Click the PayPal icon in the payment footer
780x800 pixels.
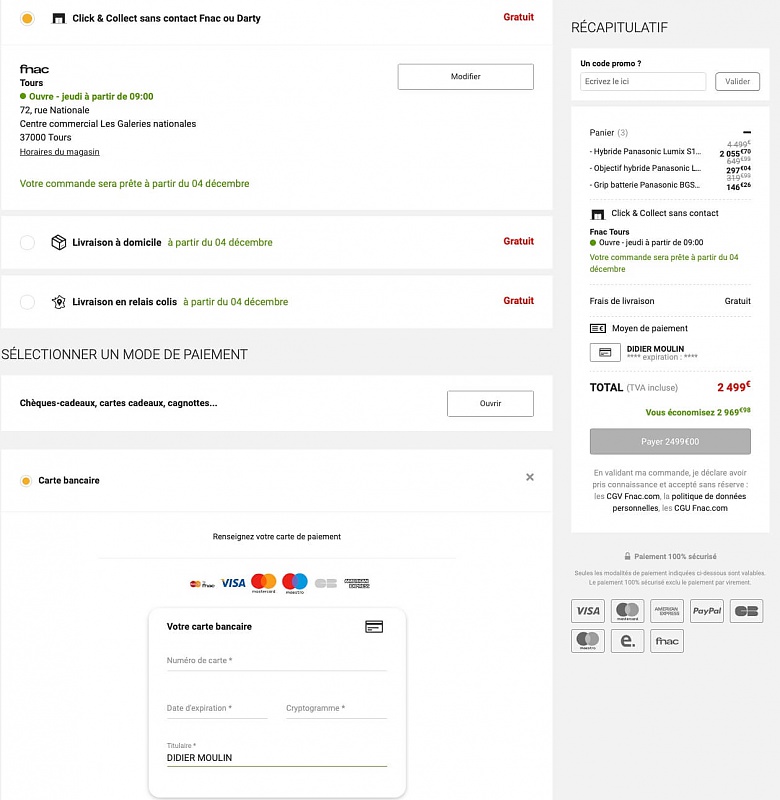click(707, 611)
